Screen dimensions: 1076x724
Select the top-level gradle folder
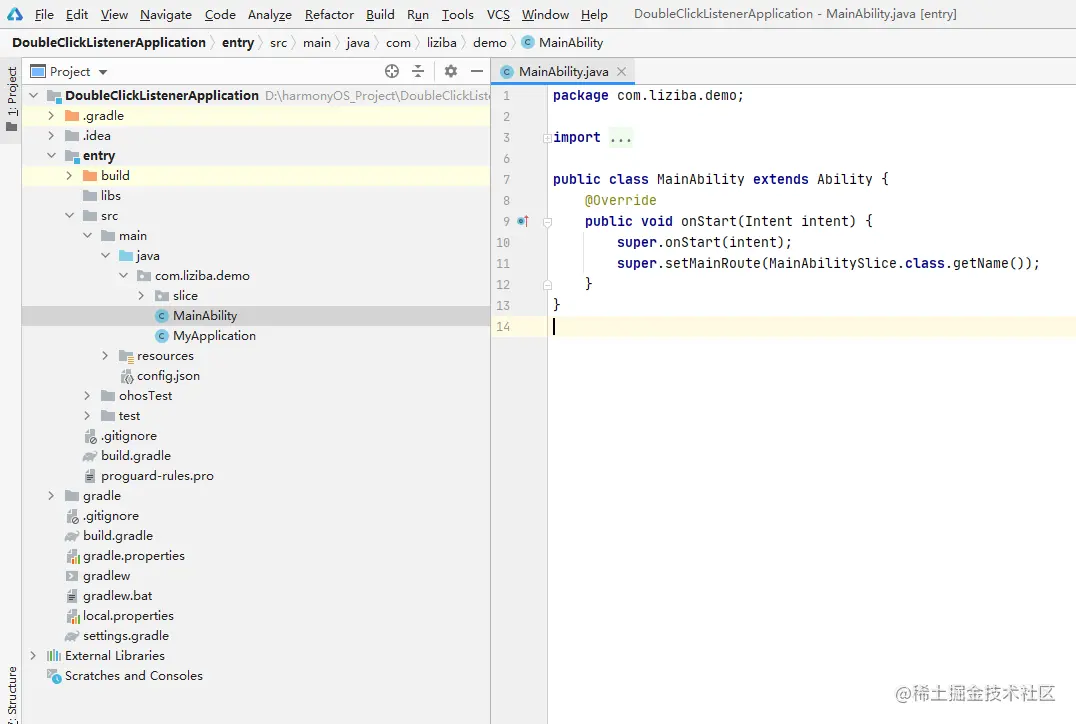click(102, 495)
